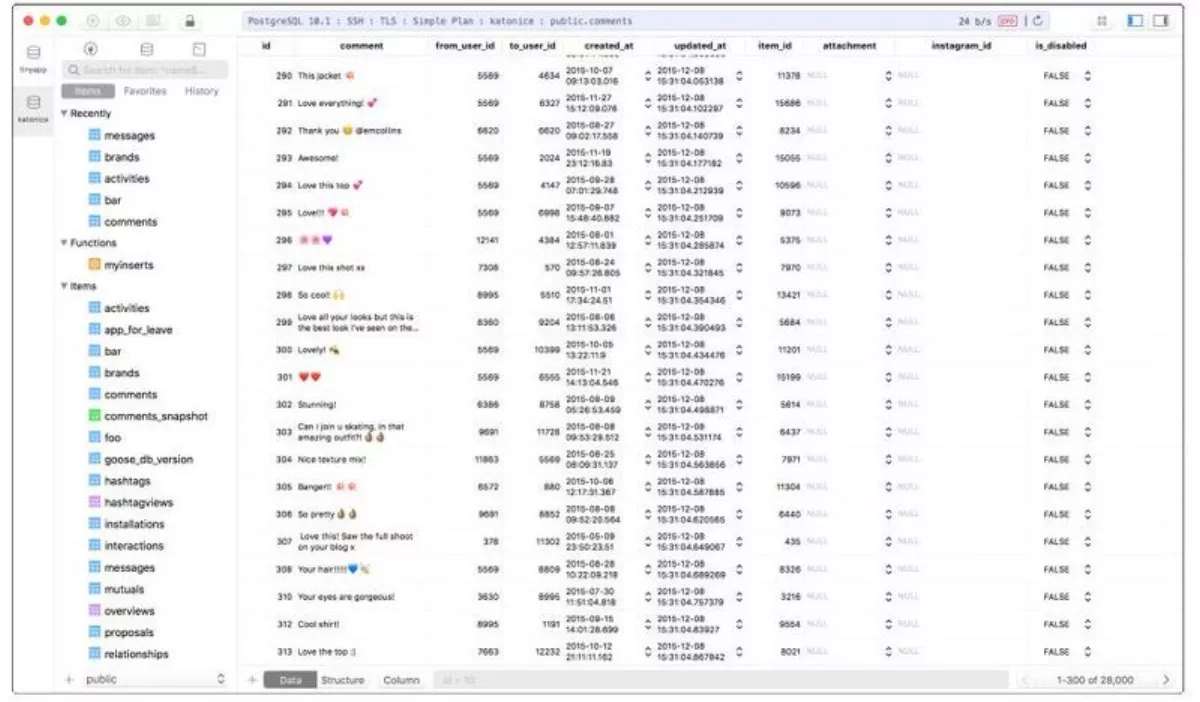Image resolution: width=1200 pixels, height=702 pixels.
Task: Open is_disabled FALSE selector for row 300
Action: [1088, 350]
